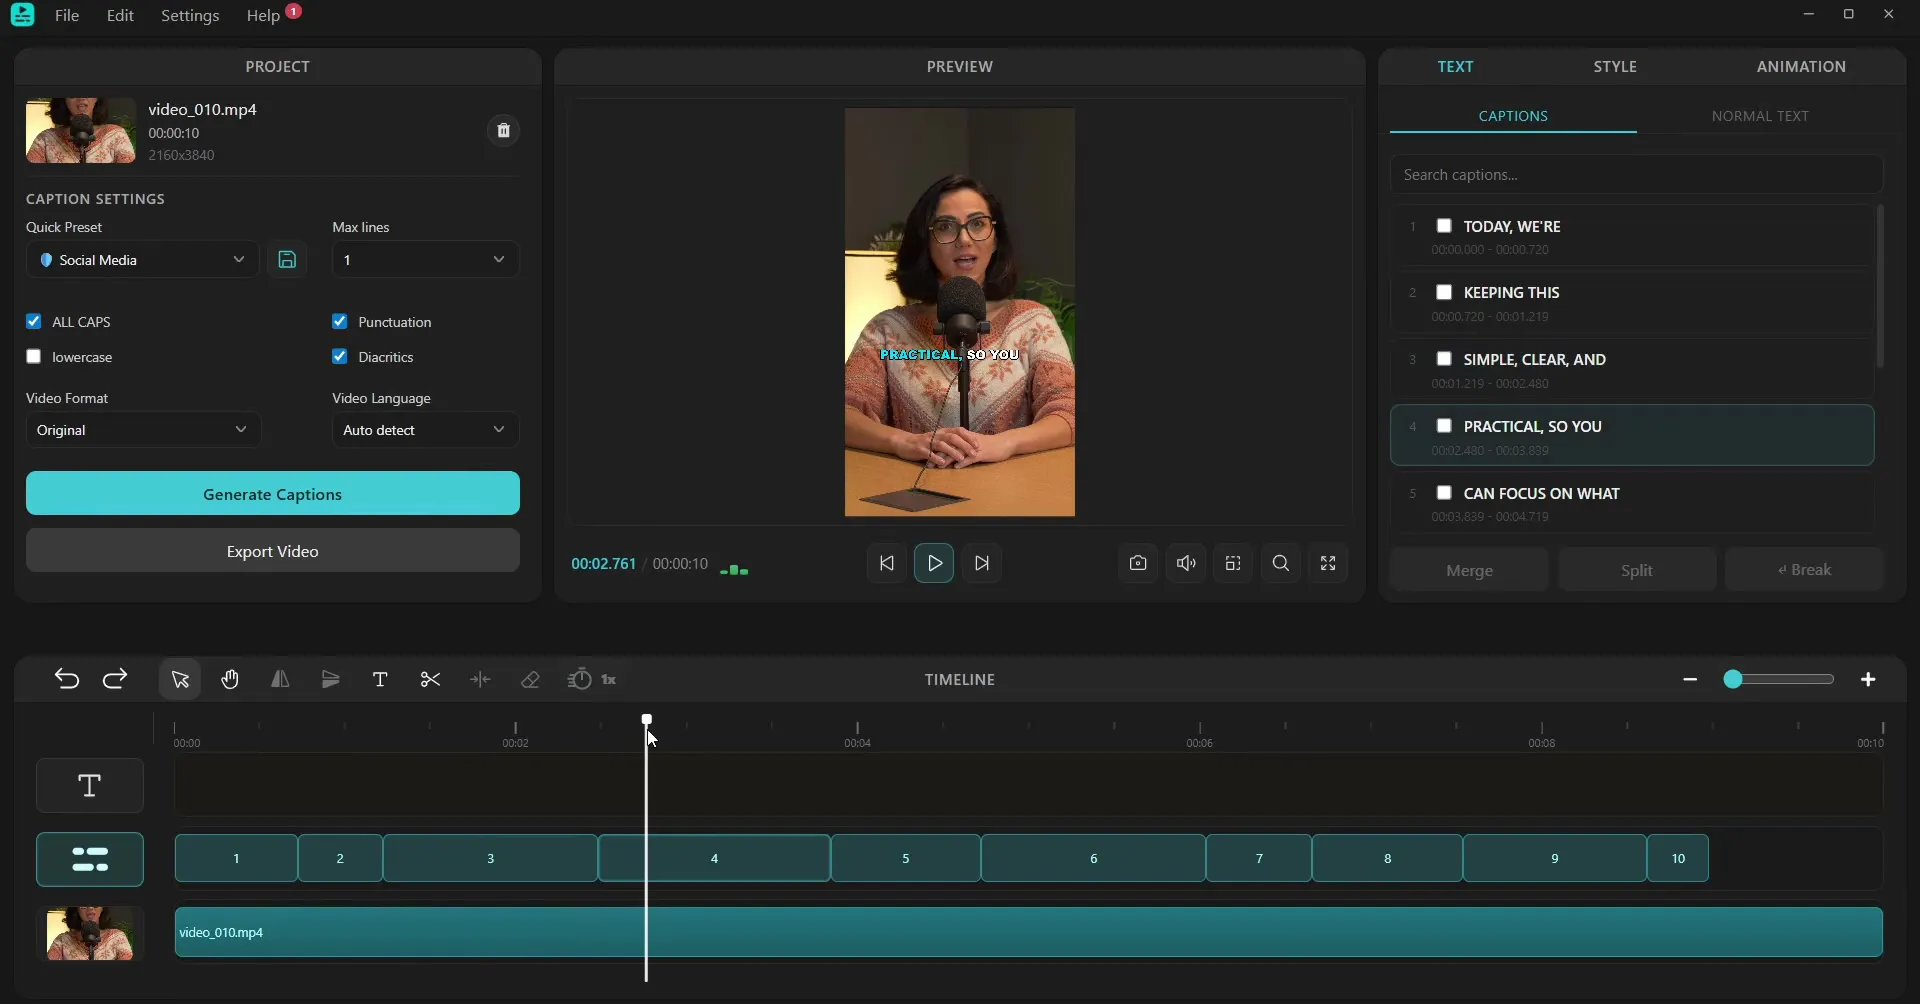Uncheck the Punctuation option

340,322
